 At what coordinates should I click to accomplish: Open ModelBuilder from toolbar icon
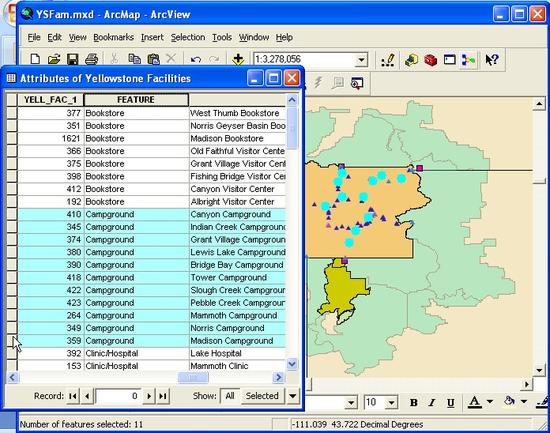(469, 60)
